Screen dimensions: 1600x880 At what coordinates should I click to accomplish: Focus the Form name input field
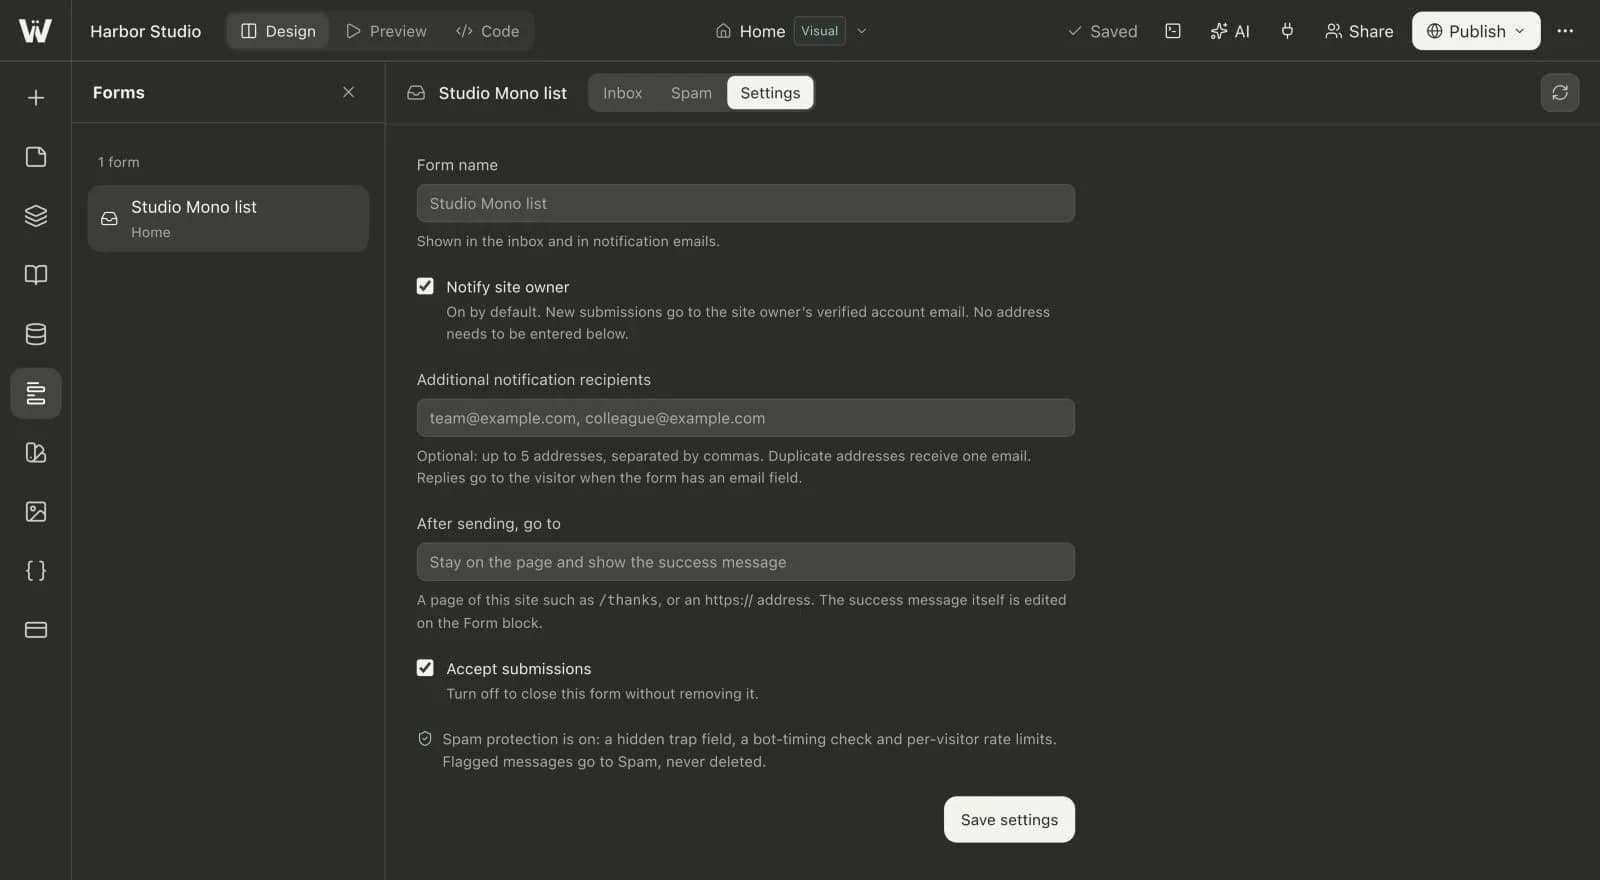pyautogui.click(x=746, y=203)
